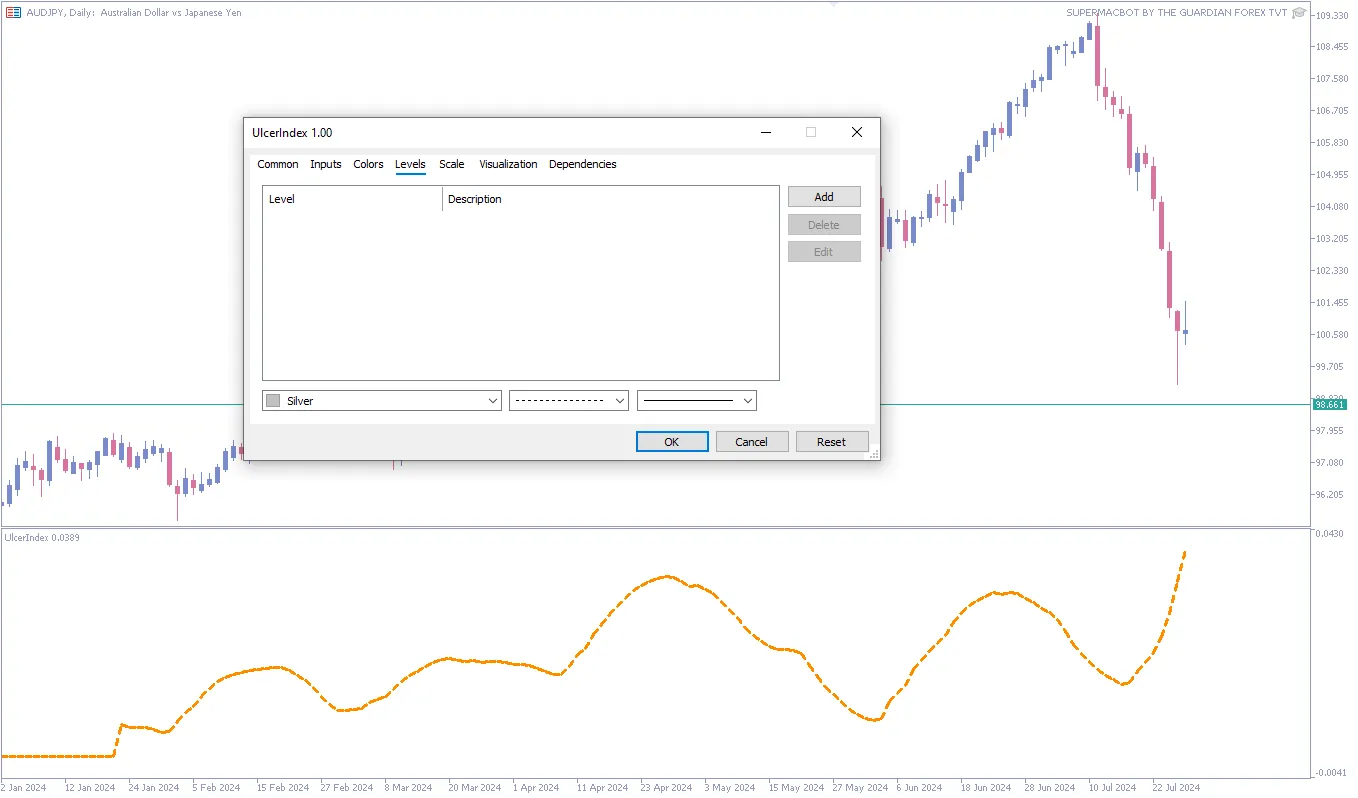
Task: Switch to the Dependencies tab
Action: click(x=583, y=164)
